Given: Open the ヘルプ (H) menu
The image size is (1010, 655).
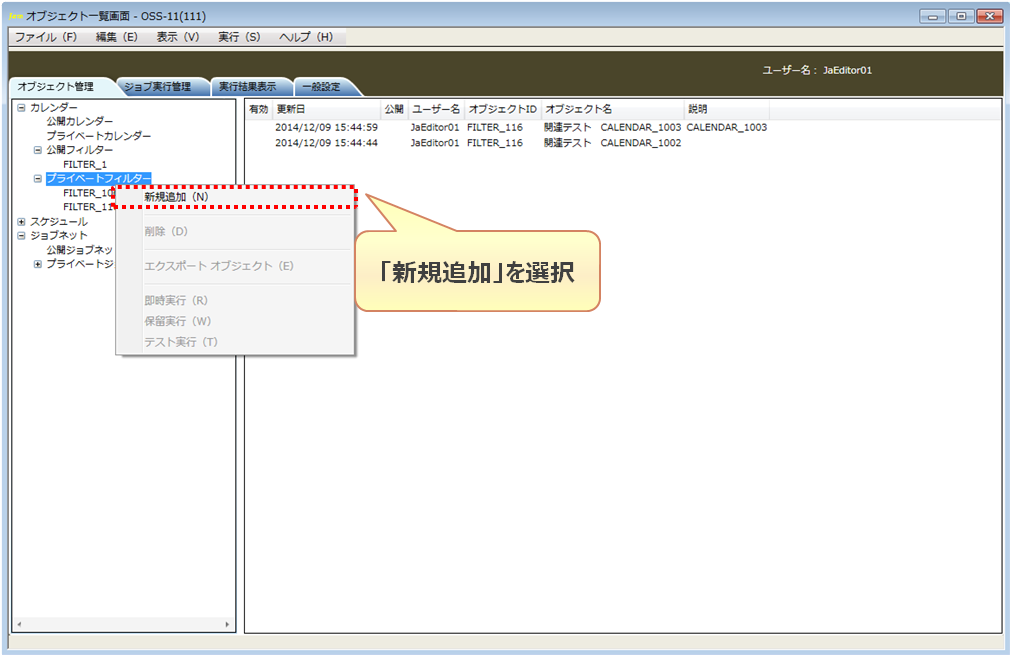Looking at the screenshot, I should [306, 37].
